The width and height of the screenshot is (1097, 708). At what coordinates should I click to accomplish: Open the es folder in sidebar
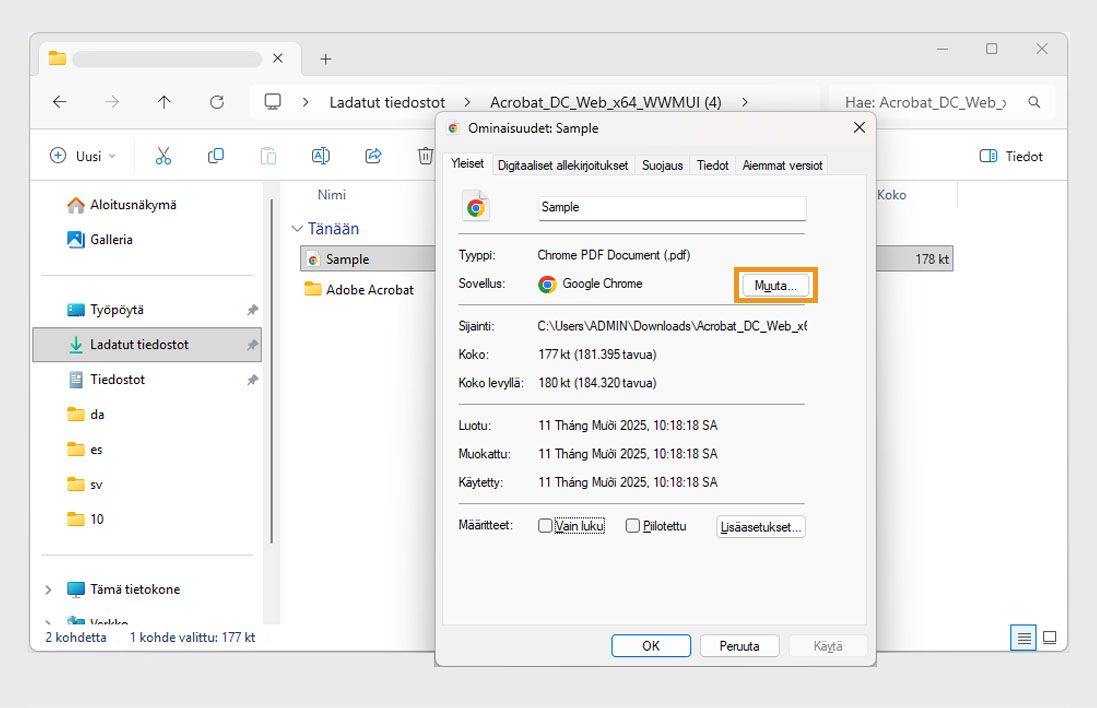(85, 450)
